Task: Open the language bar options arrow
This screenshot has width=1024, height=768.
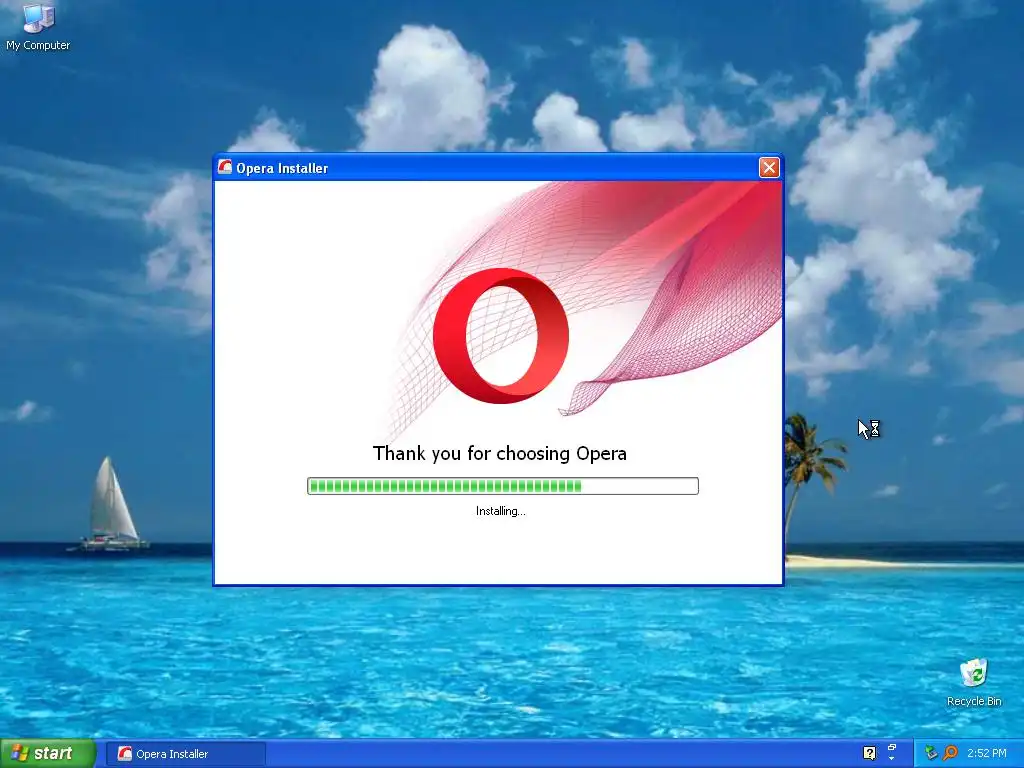Action: (x=892, y=759)
